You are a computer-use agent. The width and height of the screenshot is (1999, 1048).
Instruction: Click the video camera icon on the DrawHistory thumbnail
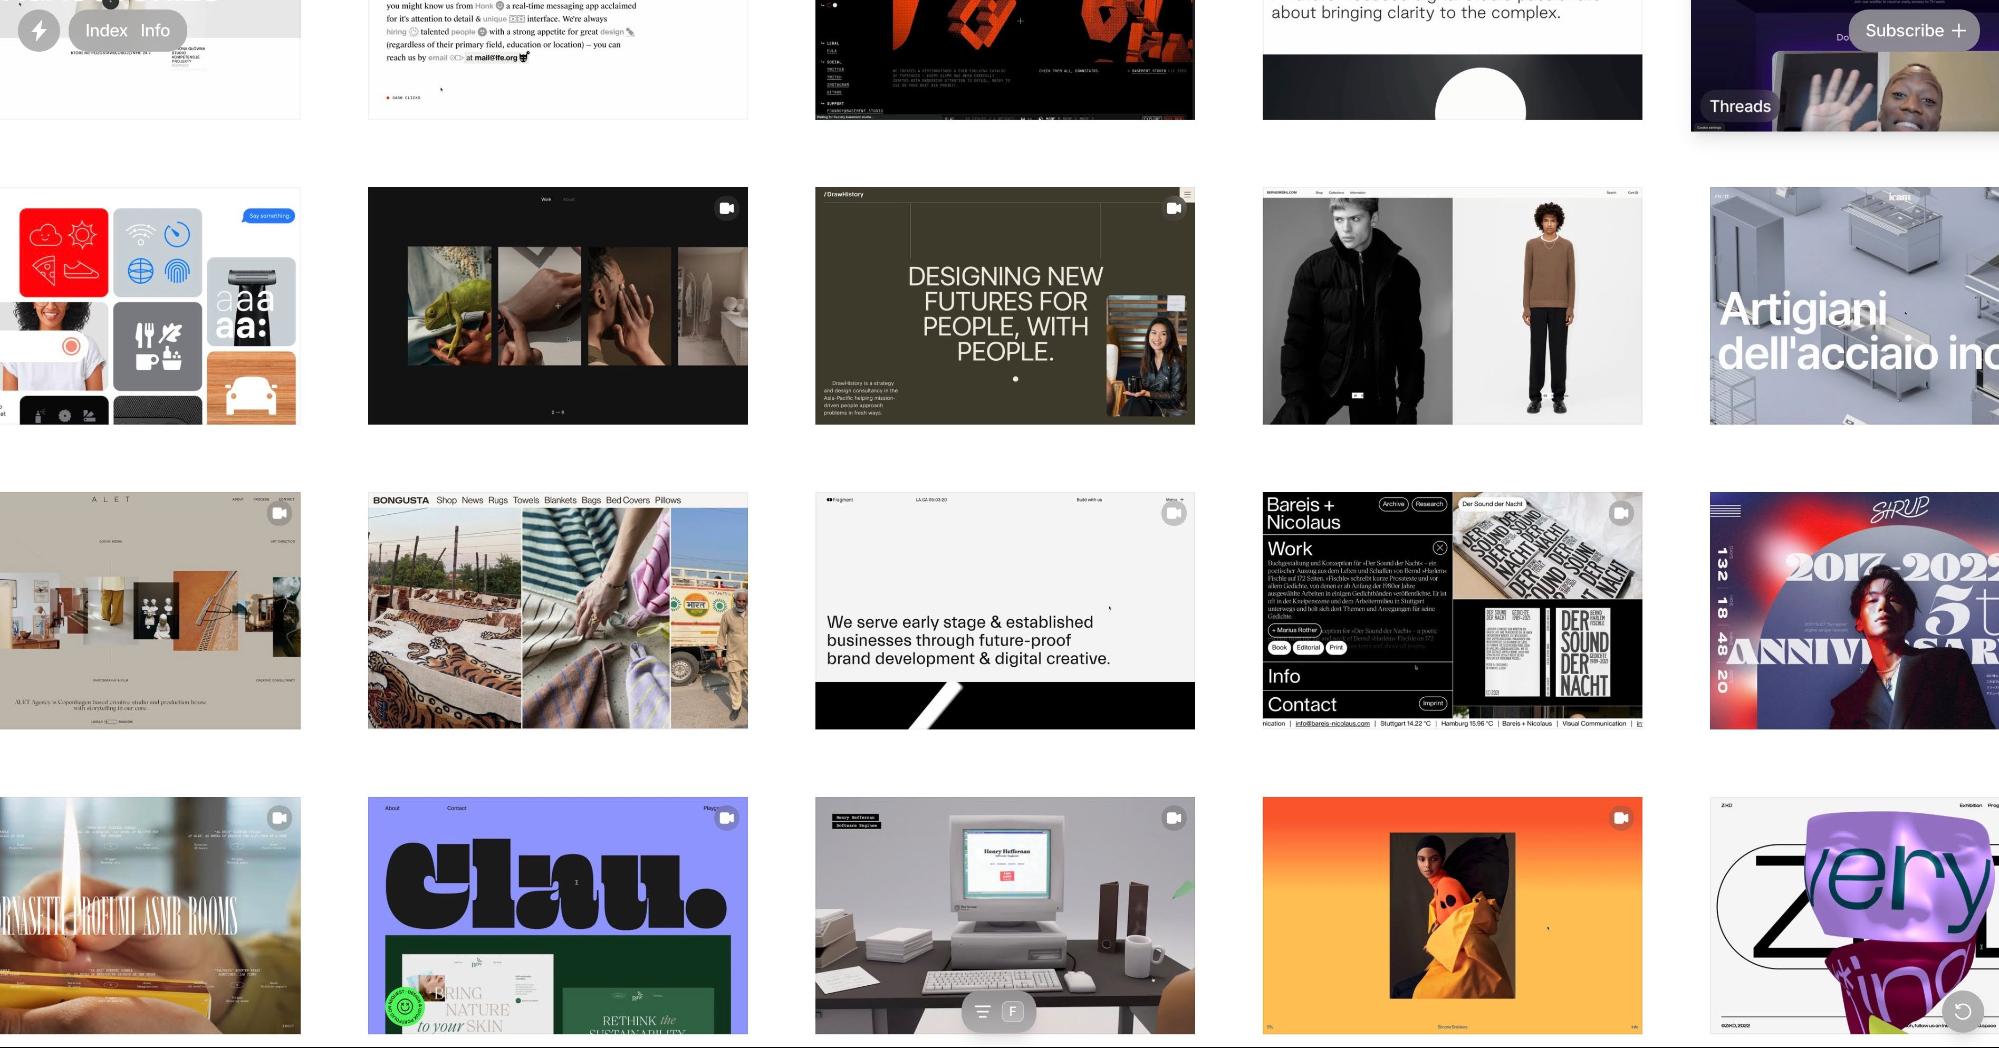coord(1175,208)
